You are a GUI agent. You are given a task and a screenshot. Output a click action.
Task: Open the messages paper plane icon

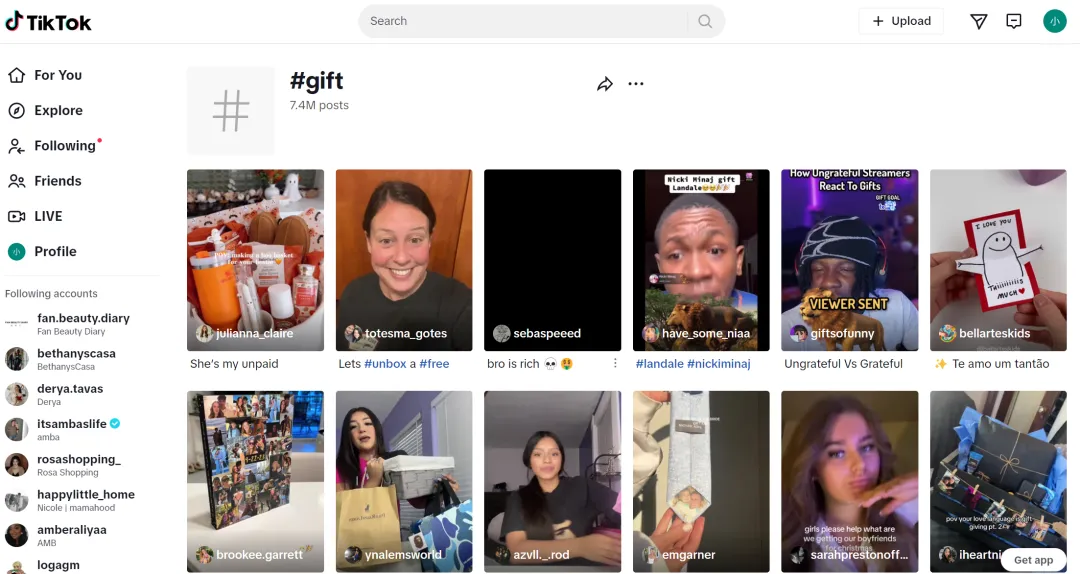(x=978, y=21)
